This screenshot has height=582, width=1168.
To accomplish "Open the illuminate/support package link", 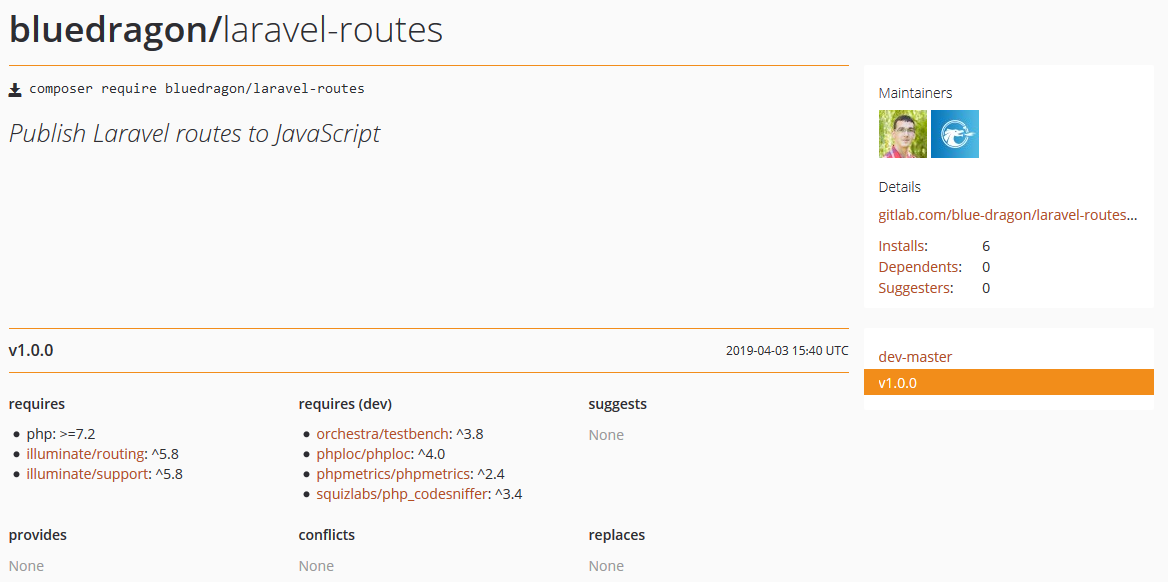I will click(x=88, y=474).
